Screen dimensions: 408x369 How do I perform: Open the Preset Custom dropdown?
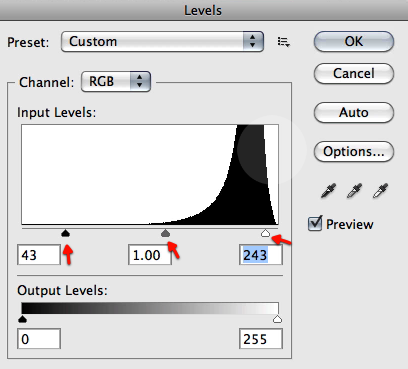click(x=162, y=42)
